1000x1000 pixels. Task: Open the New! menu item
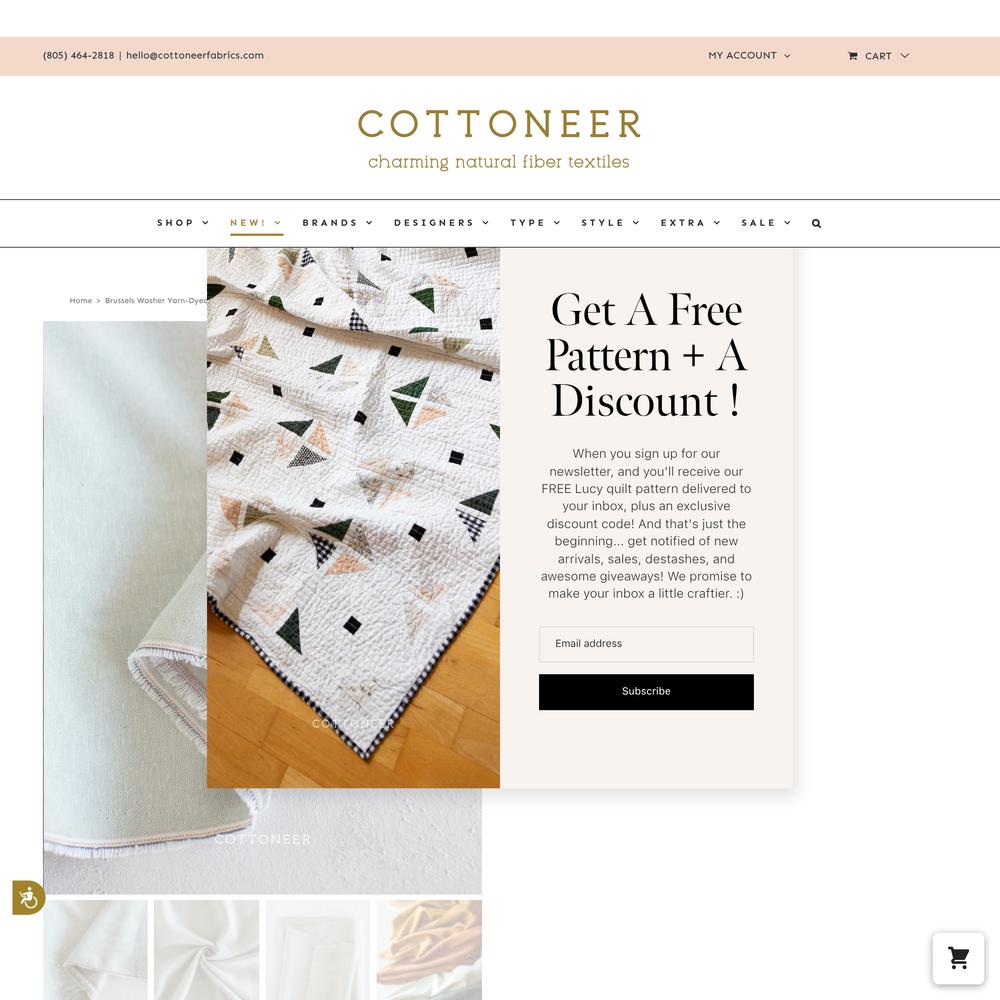pos(256,223)
